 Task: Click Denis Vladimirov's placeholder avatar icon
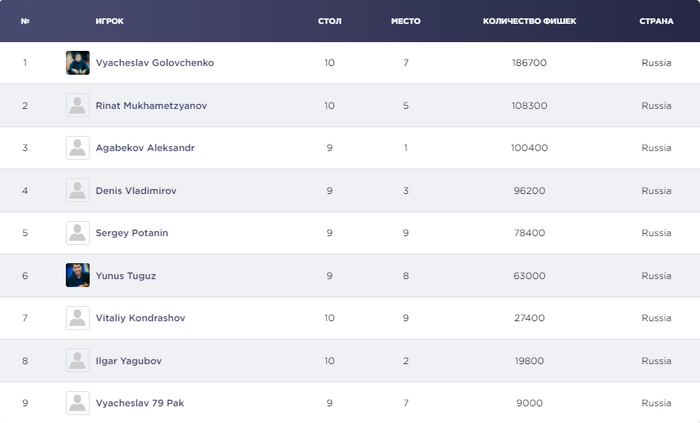pos(78,190)
